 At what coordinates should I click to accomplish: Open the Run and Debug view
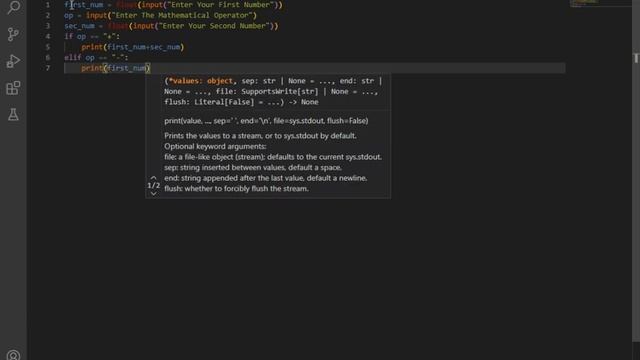point(13,61)
